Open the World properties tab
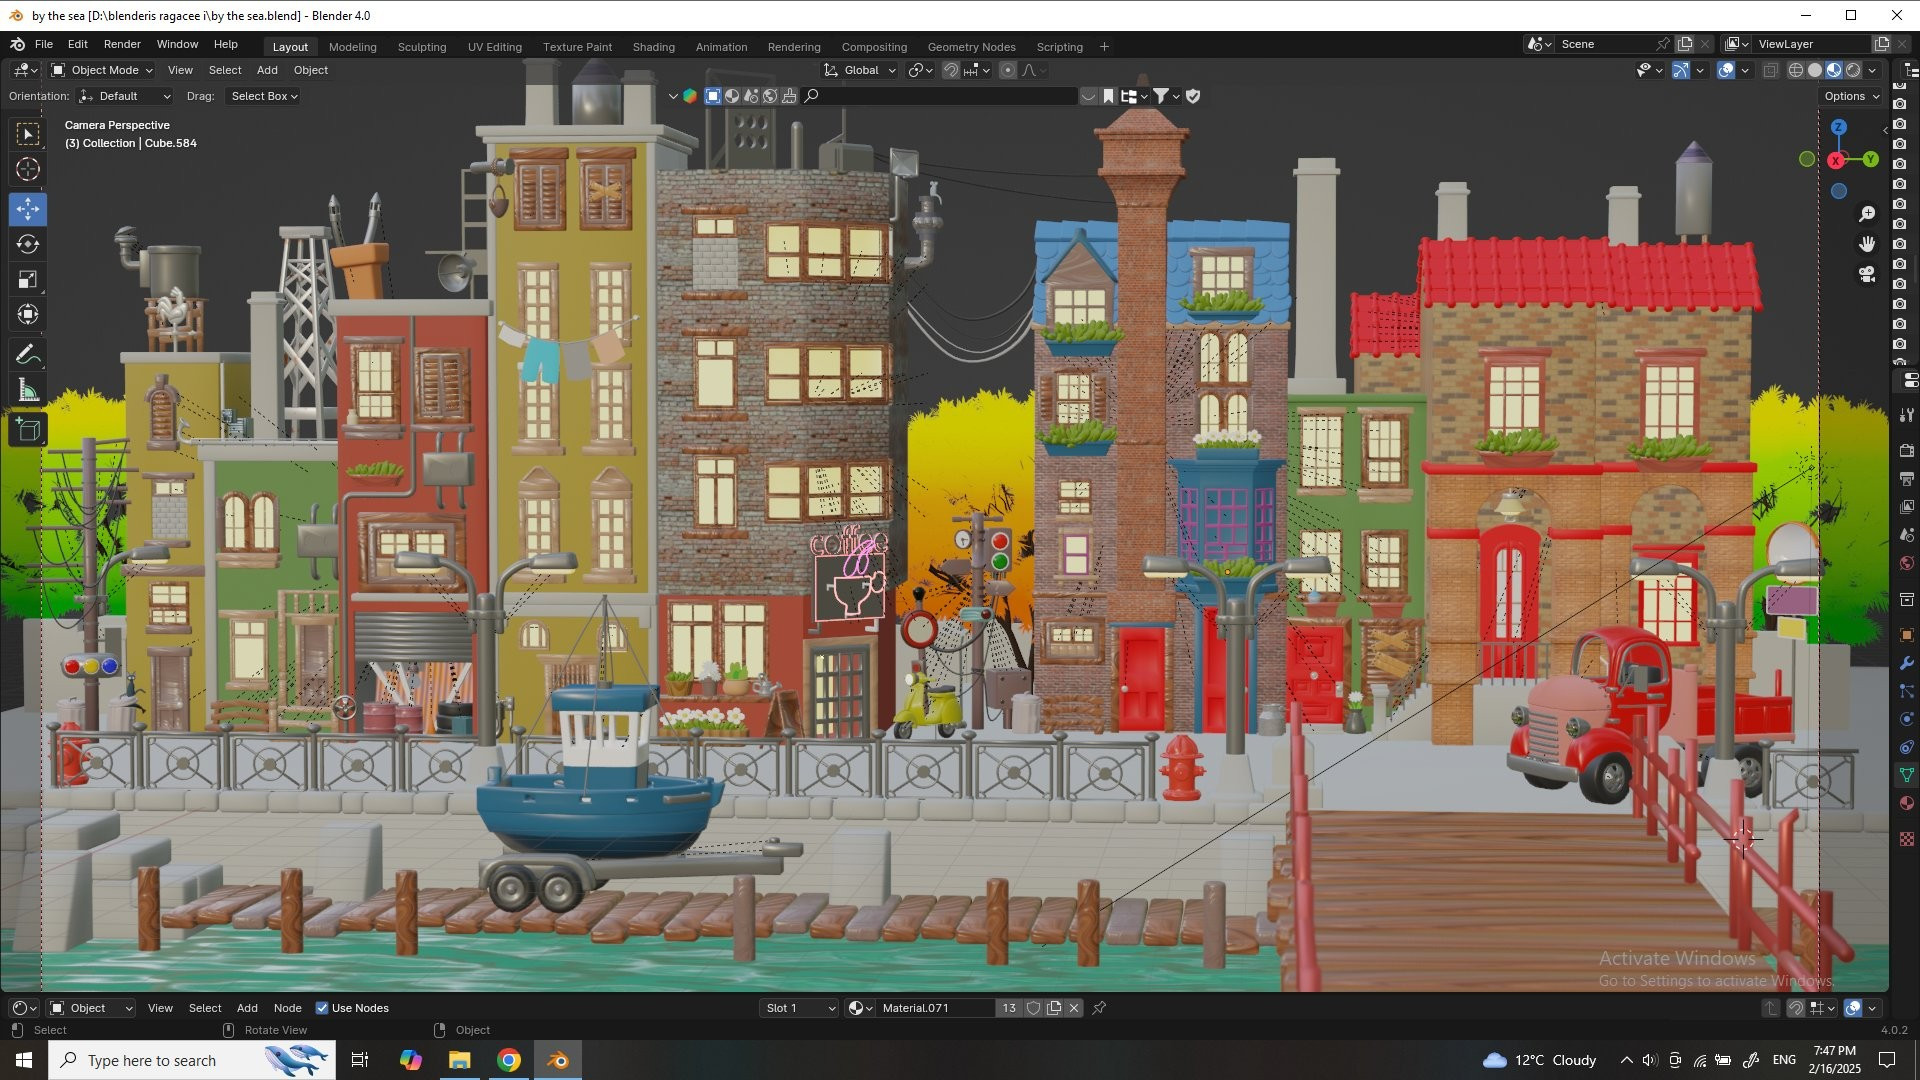 pyautogui.click(x=1907, y=563)
